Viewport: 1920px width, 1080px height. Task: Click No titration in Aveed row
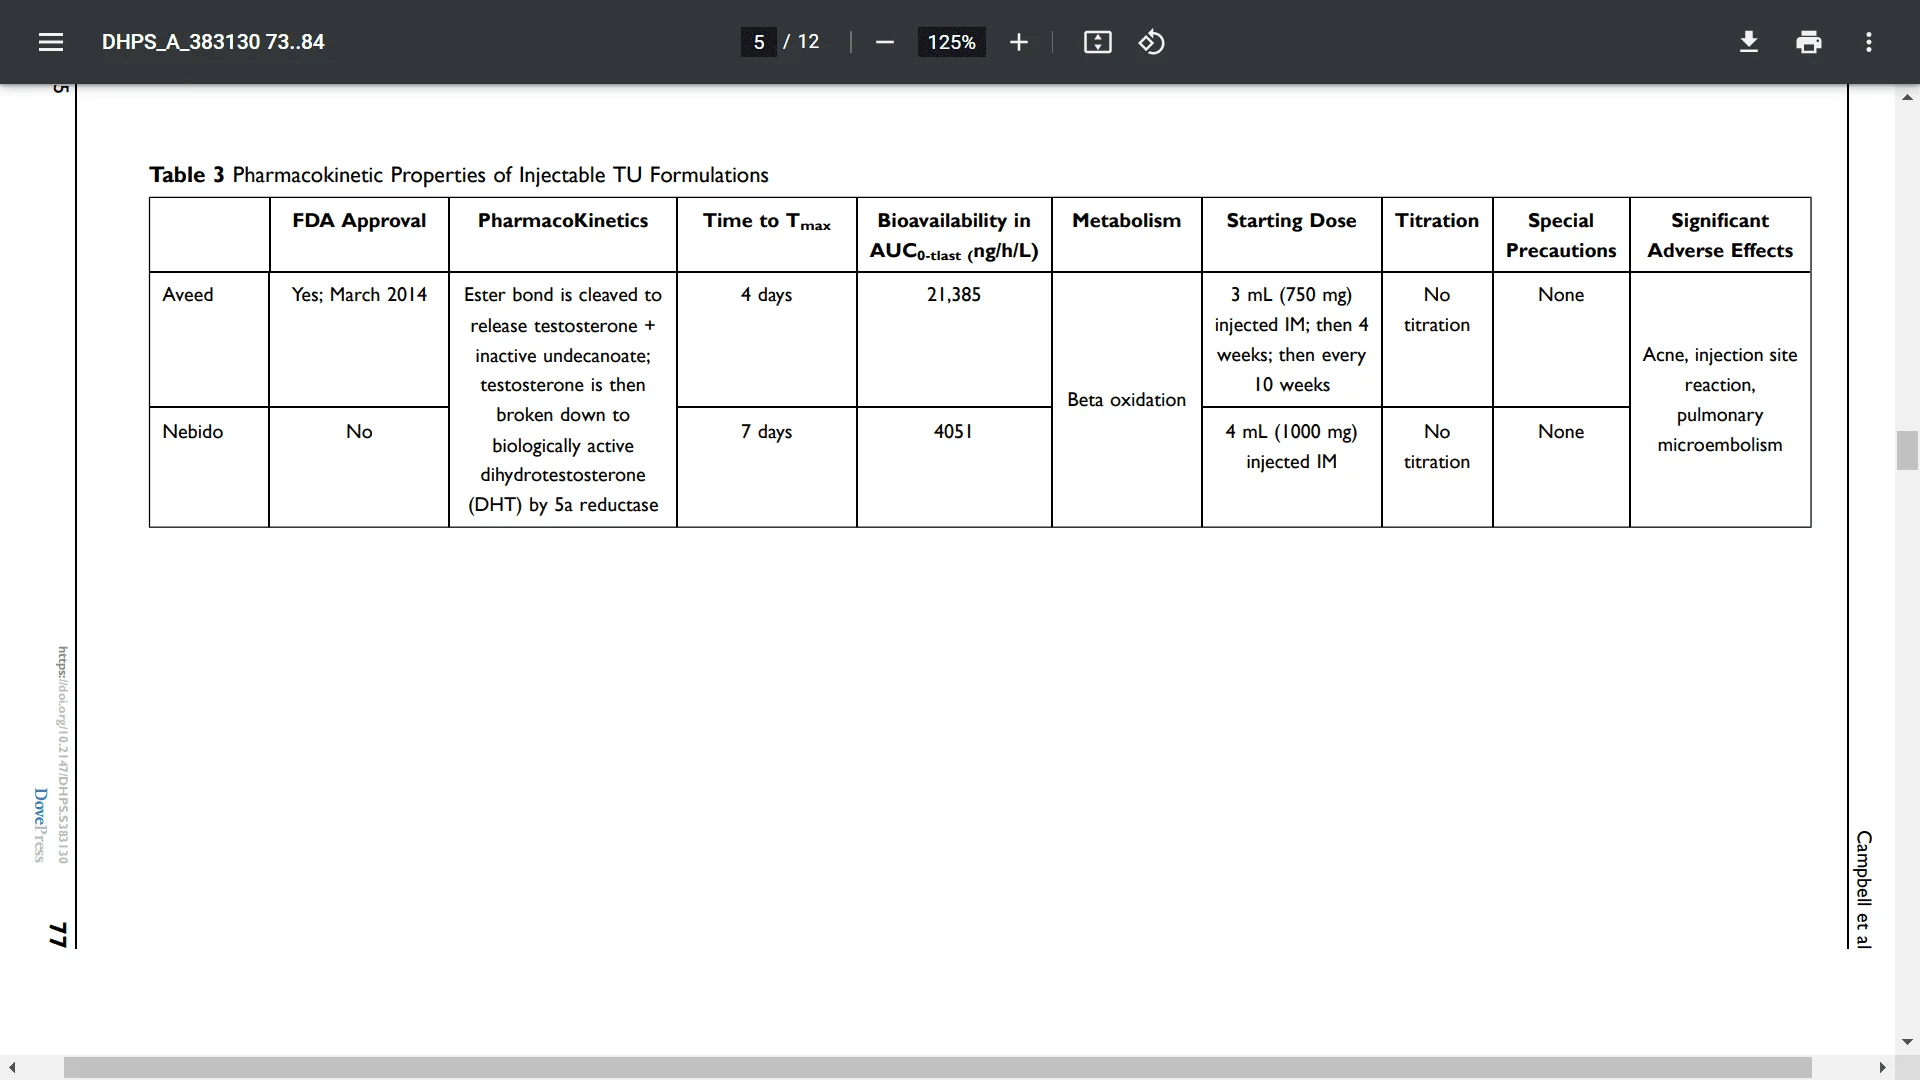coord(1437,309)
